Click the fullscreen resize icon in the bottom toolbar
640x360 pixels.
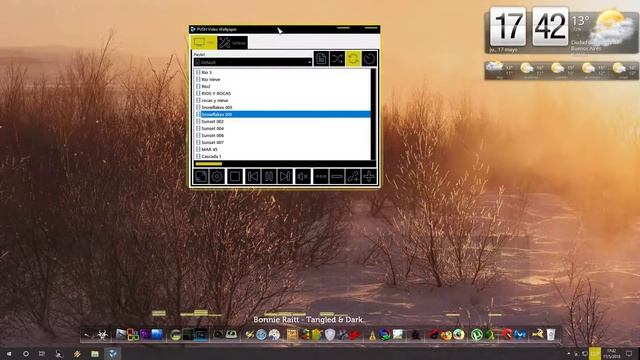200,177
